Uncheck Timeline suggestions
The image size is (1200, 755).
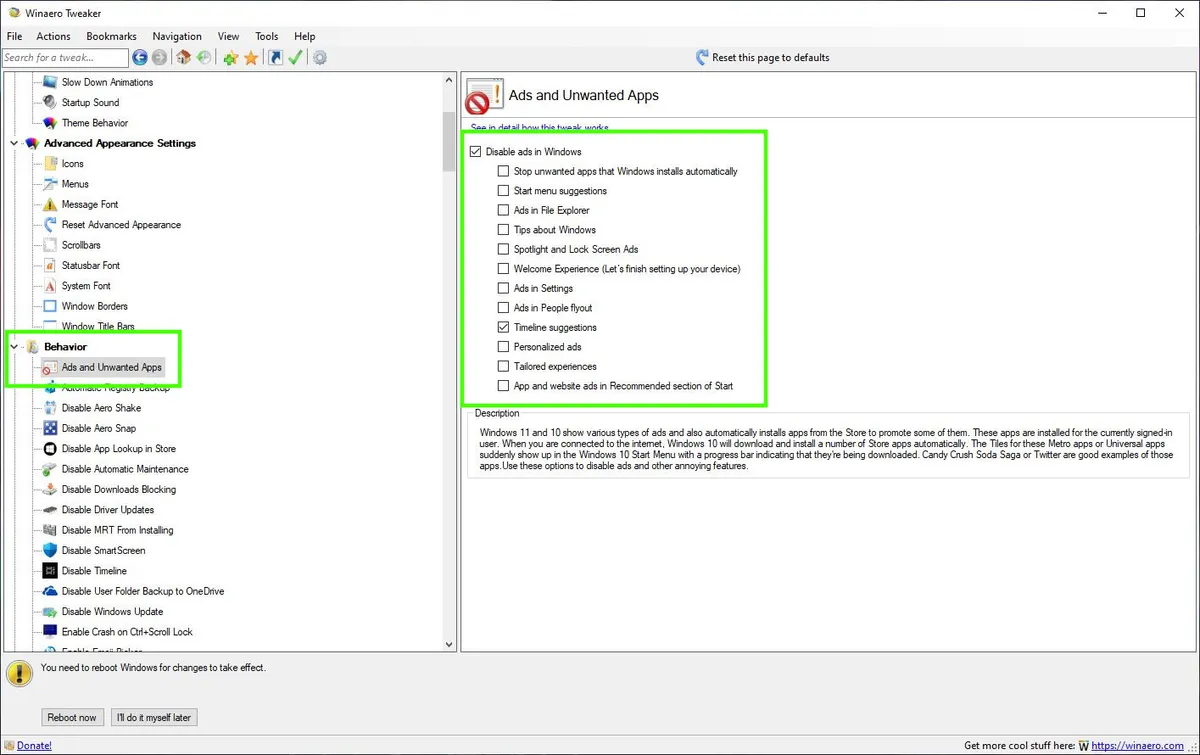point(503,327)
